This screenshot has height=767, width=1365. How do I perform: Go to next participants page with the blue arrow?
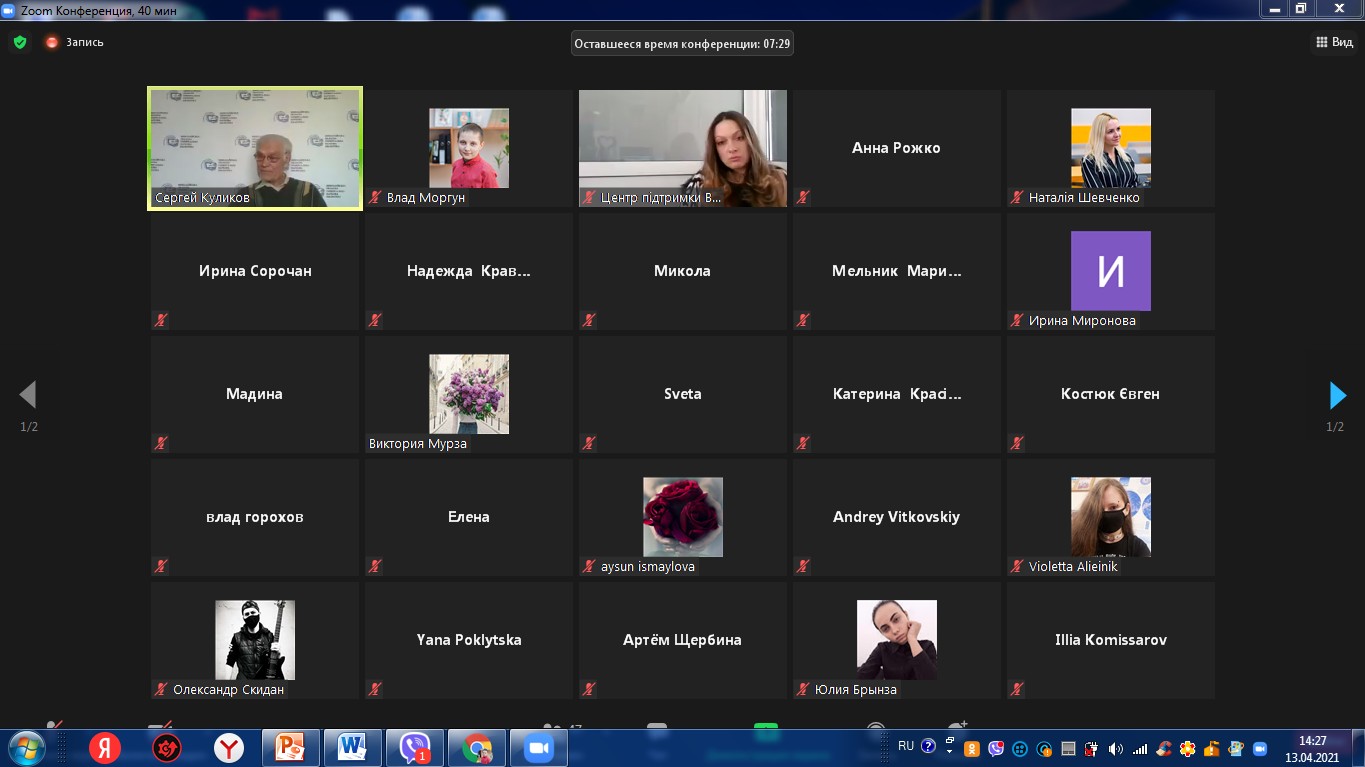coord(1337,396)
